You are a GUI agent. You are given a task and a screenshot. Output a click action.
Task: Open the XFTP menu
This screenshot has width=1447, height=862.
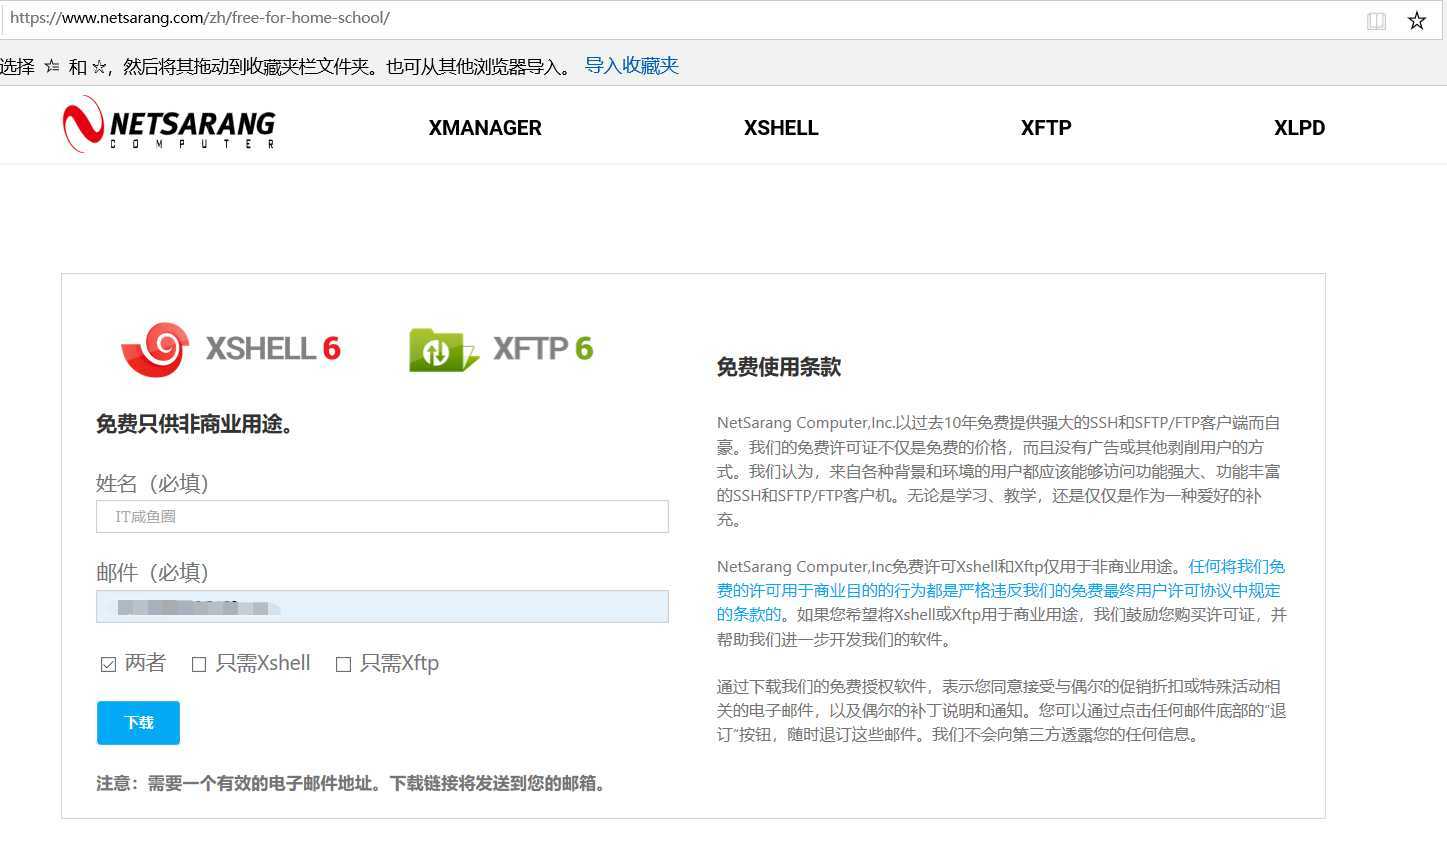pos(1046,128)
